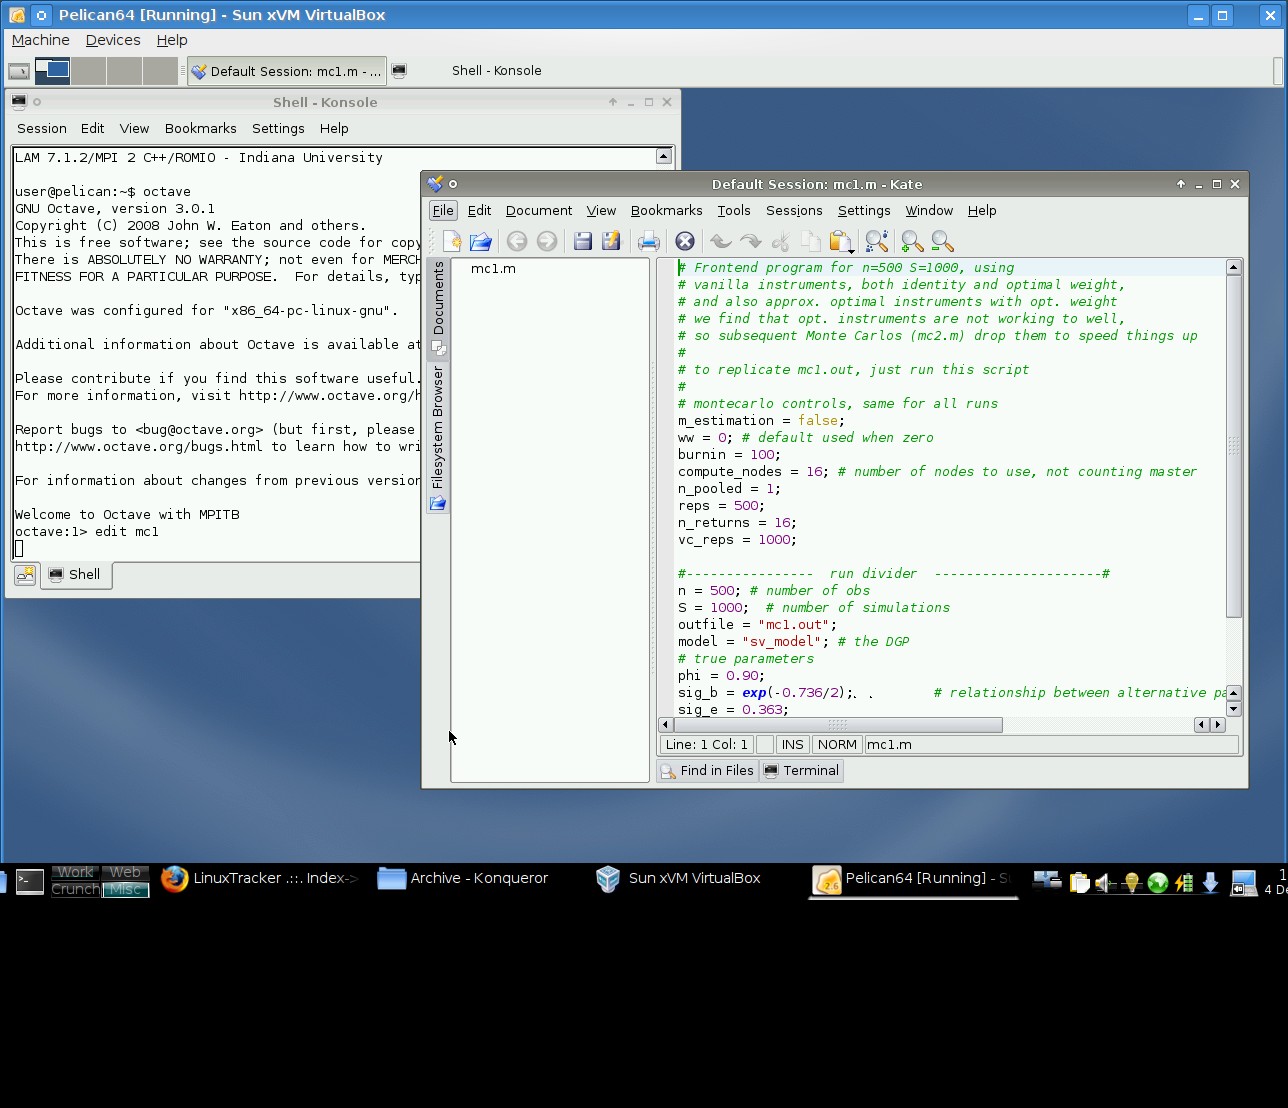Zoom in with the plus magnifier icon

pos(912,241)
